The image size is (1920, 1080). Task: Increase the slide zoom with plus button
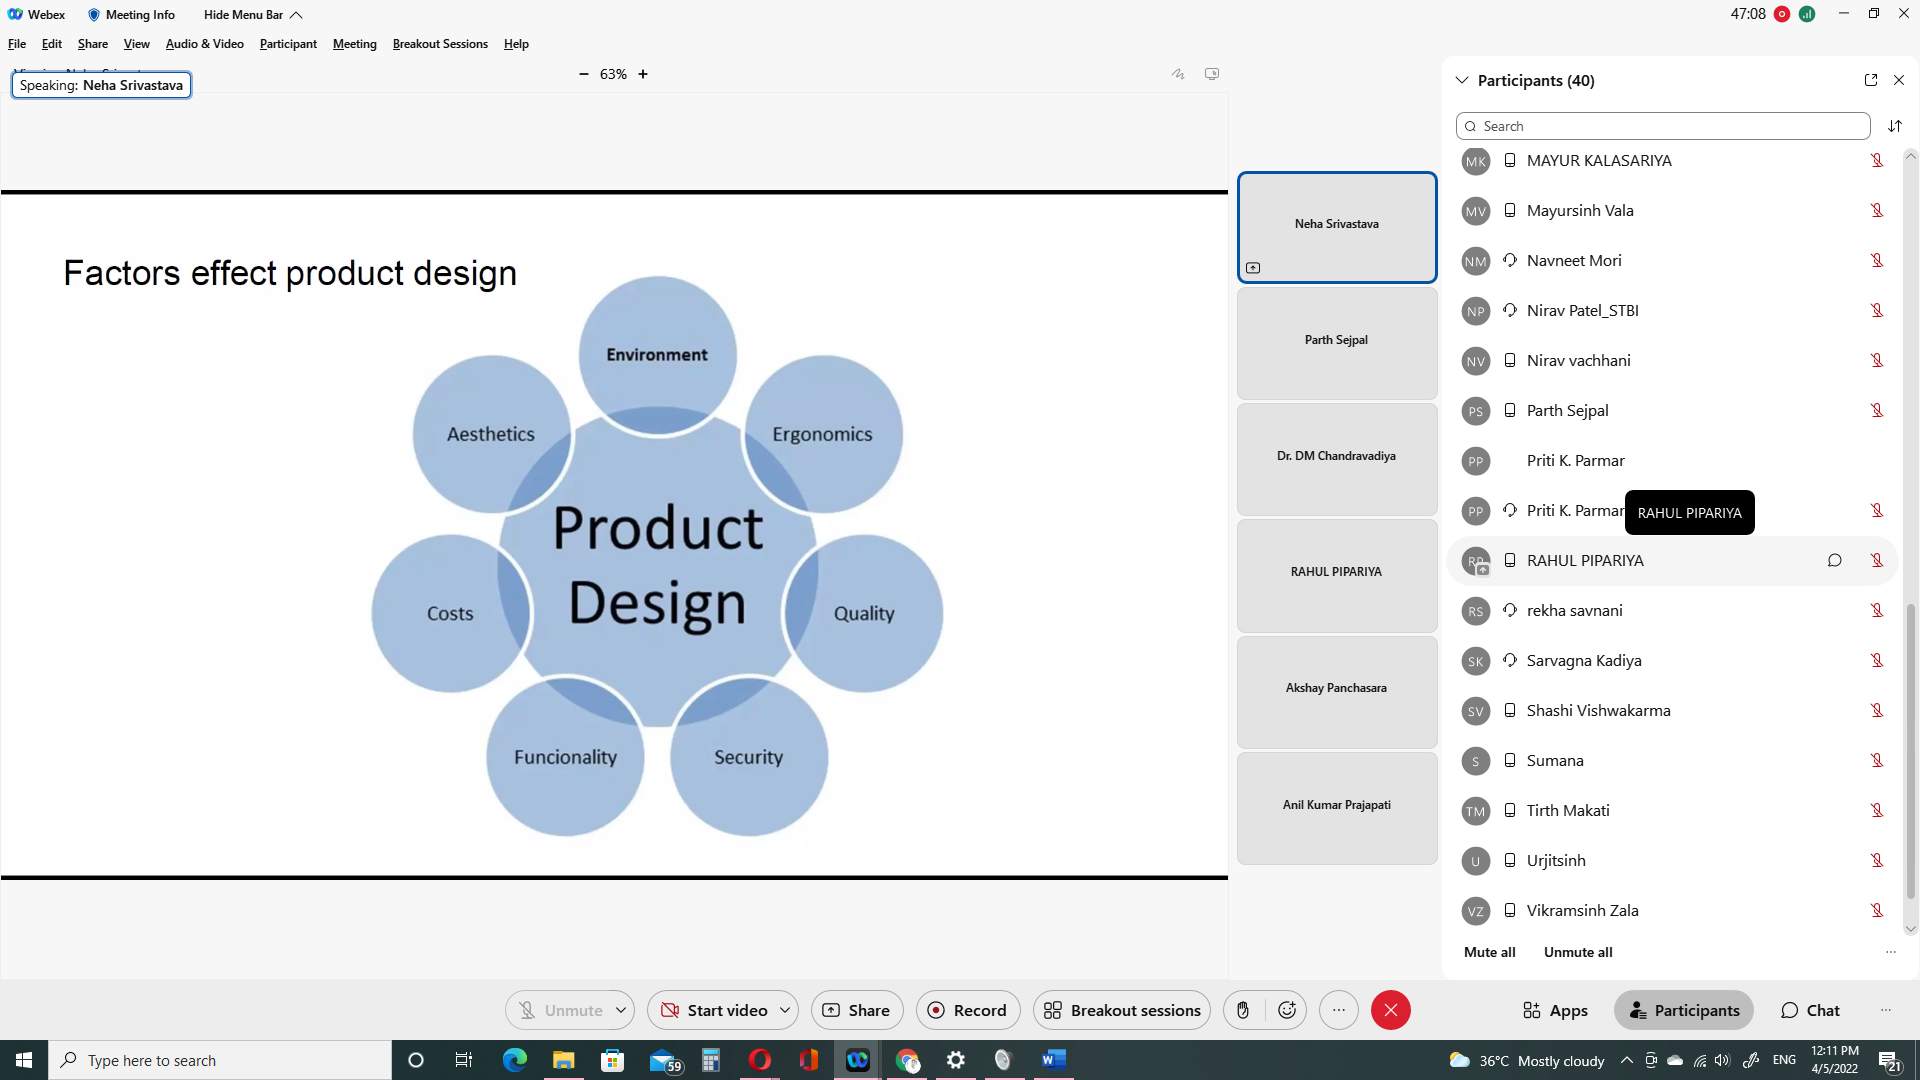coord(643,74)
